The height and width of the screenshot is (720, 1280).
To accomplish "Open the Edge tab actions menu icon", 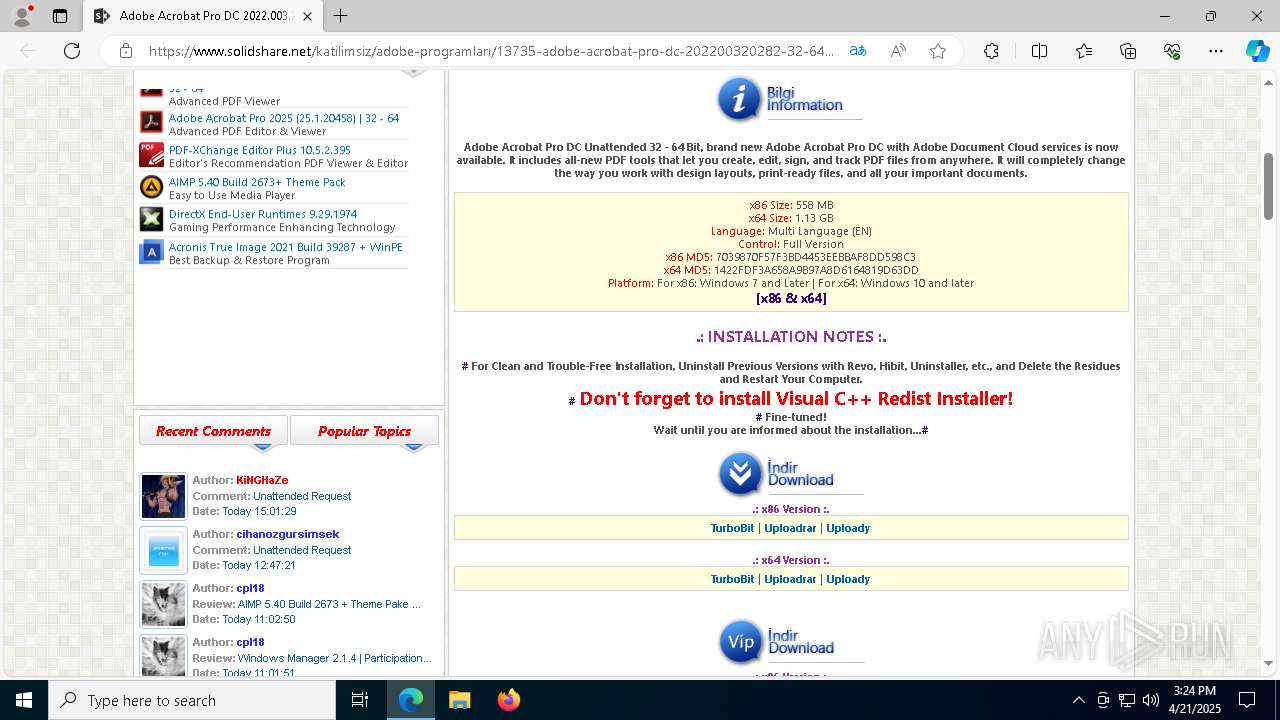I will [60, 16].
